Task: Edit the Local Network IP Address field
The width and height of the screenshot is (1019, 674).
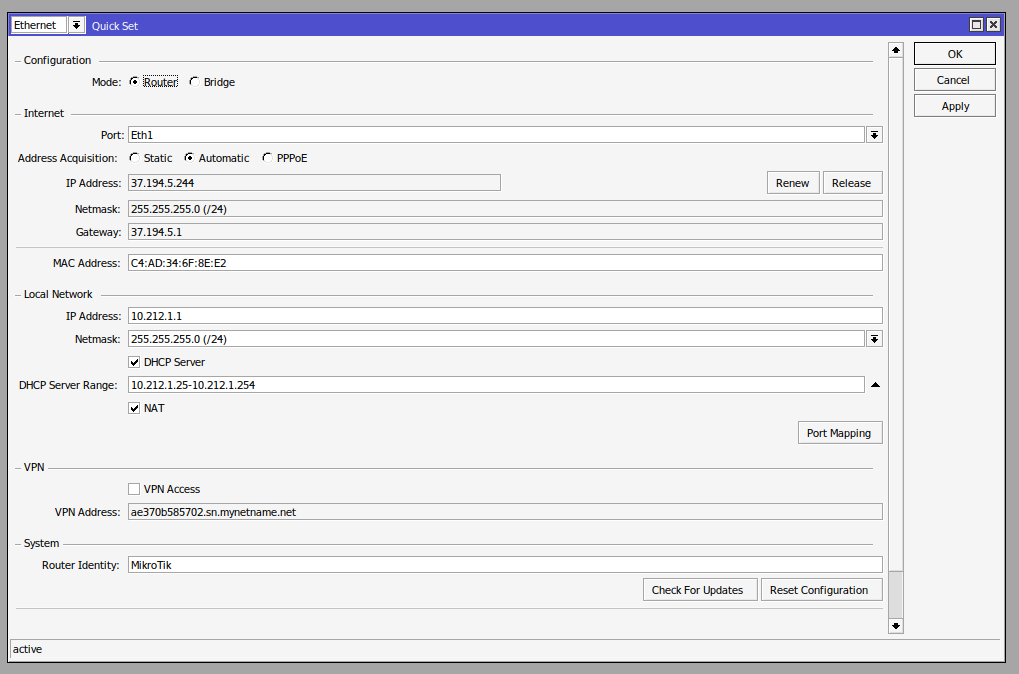Action: point(504,316)
